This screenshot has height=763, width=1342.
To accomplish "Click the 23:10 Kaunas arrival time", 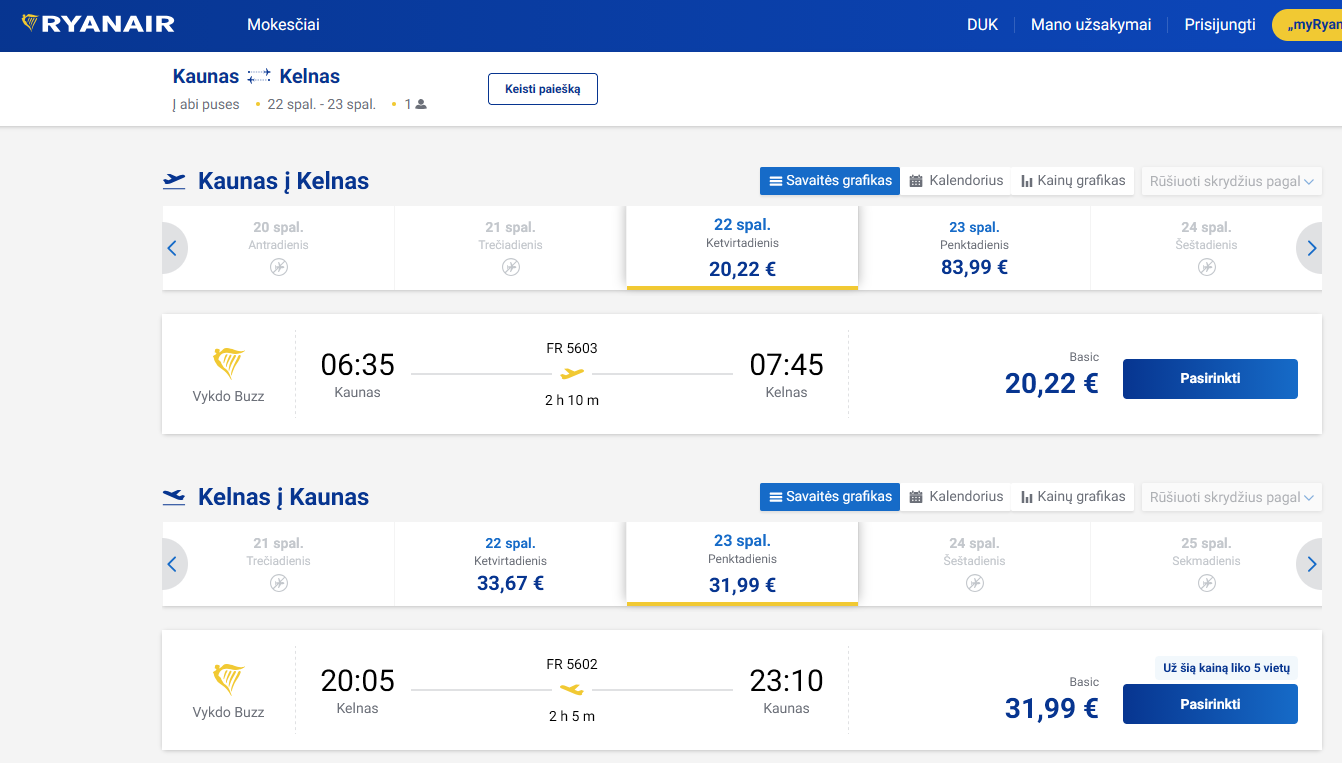I will [x=787, y=681].
